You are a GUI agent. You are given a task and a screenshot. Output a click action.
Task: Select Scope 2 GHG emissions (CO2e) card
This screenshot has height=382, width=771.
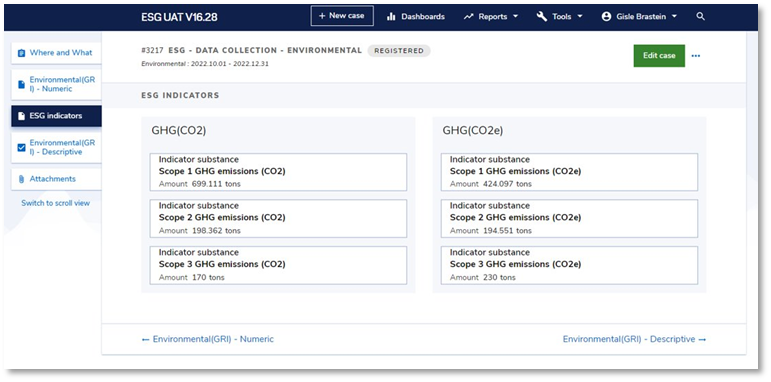coord(569,218)
